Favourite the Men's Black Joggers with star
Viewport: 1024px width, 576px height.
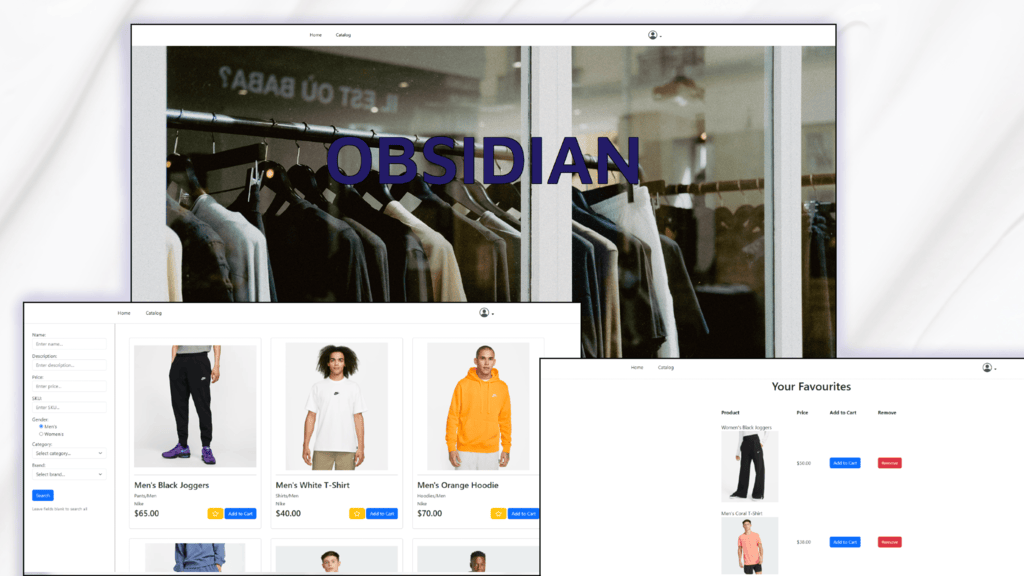215,514
